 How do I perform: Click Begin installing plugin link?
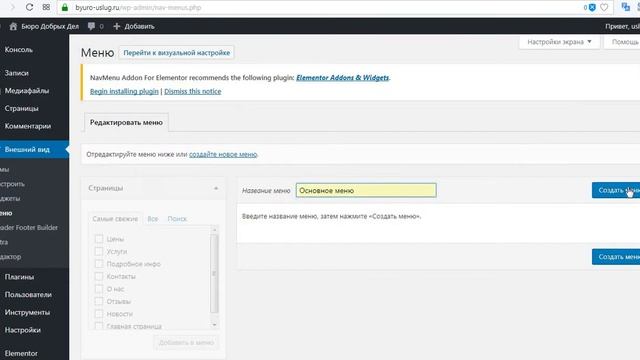[x=124, y=91]
